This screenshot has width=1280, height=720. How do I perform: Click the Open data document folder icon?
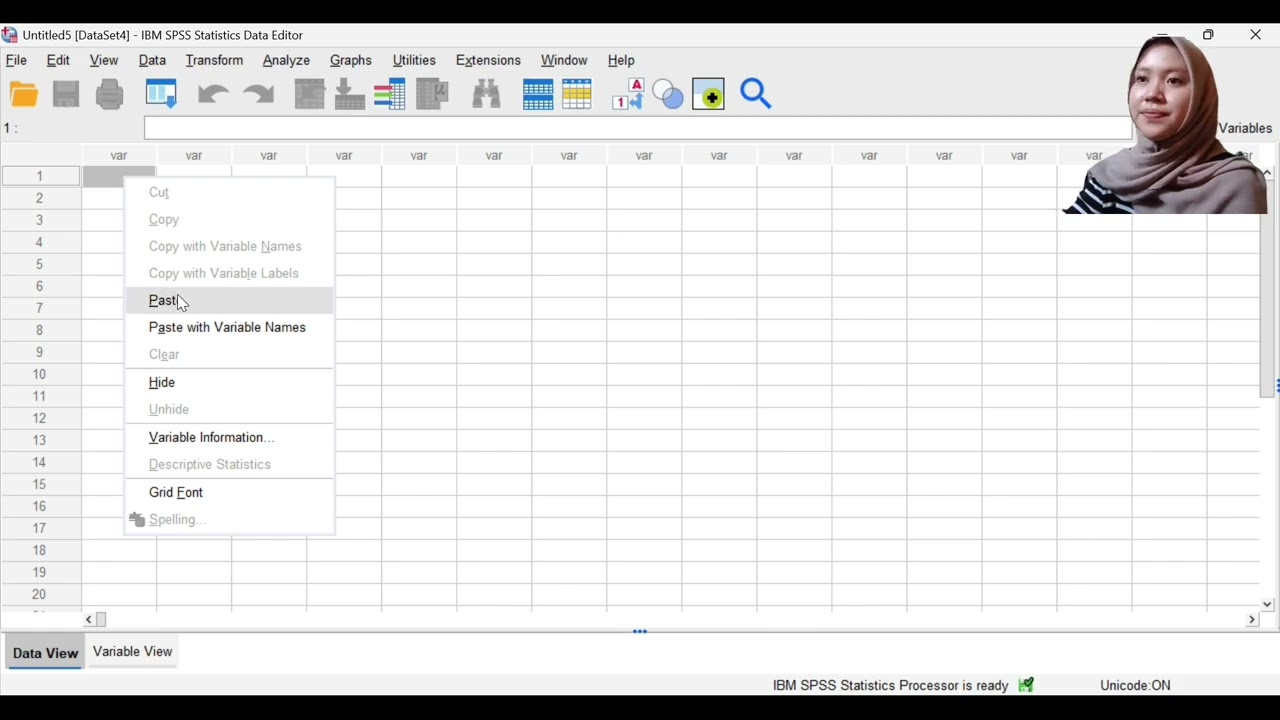point(23,95)
